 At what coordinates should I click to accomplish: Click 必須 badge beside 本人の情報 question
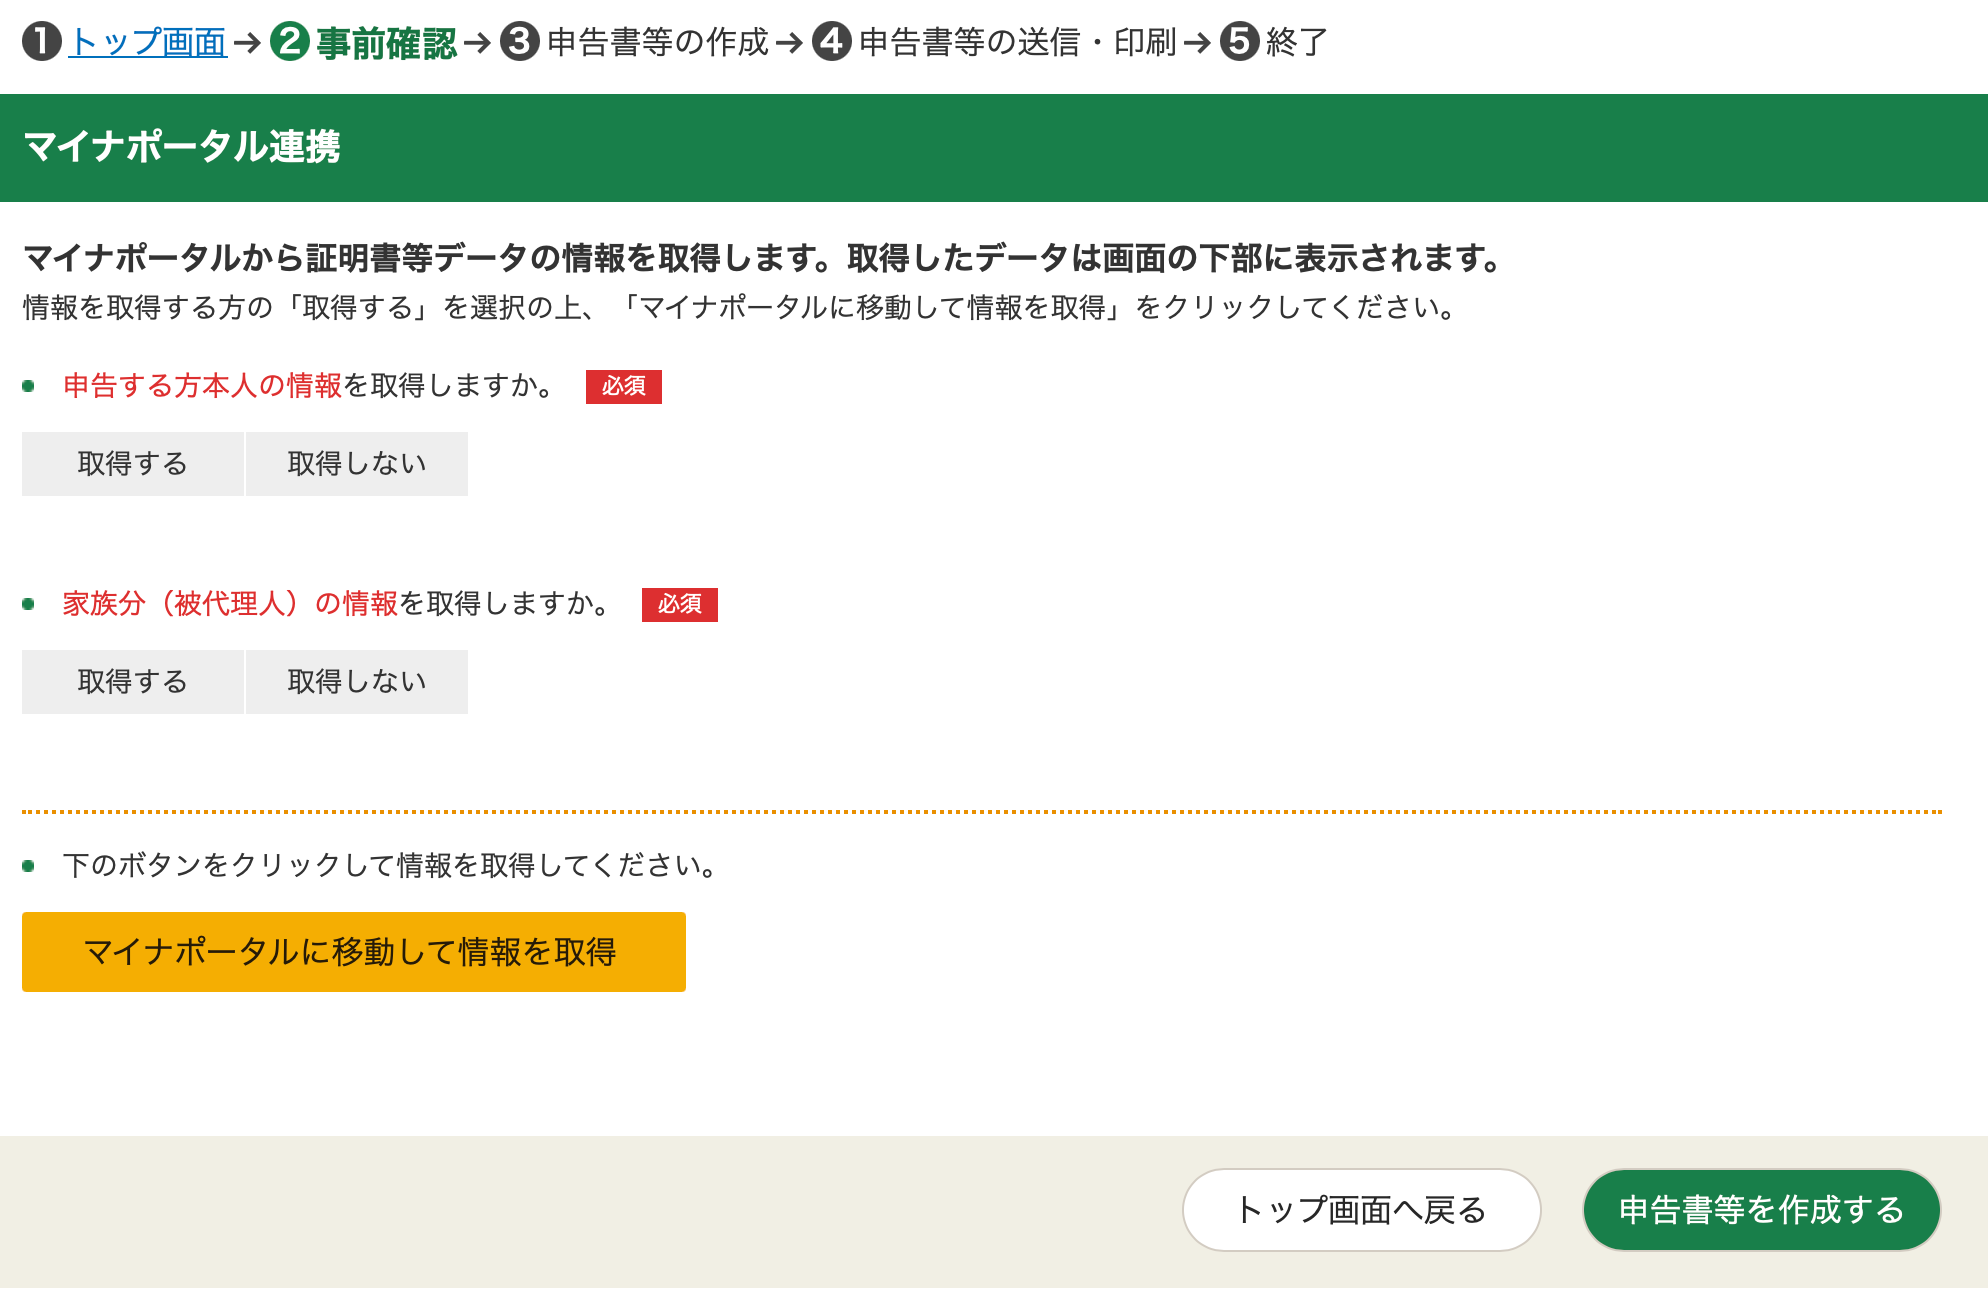pyautogui.click(x=623, y=386)
